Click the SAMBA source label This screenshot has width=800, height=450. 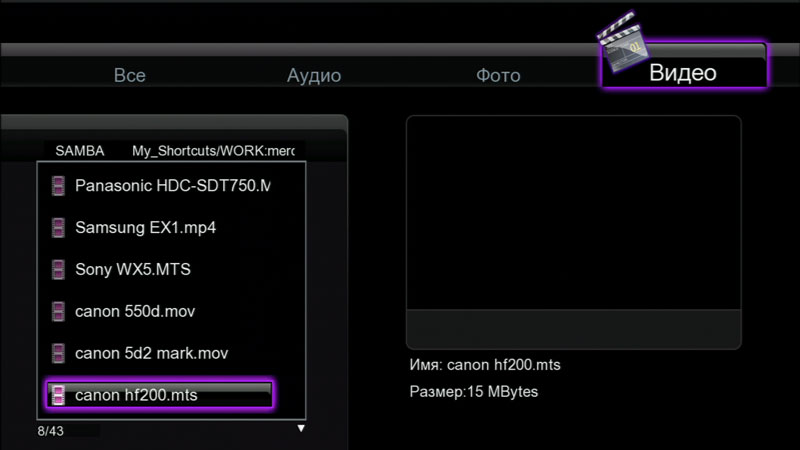(80, 151)
